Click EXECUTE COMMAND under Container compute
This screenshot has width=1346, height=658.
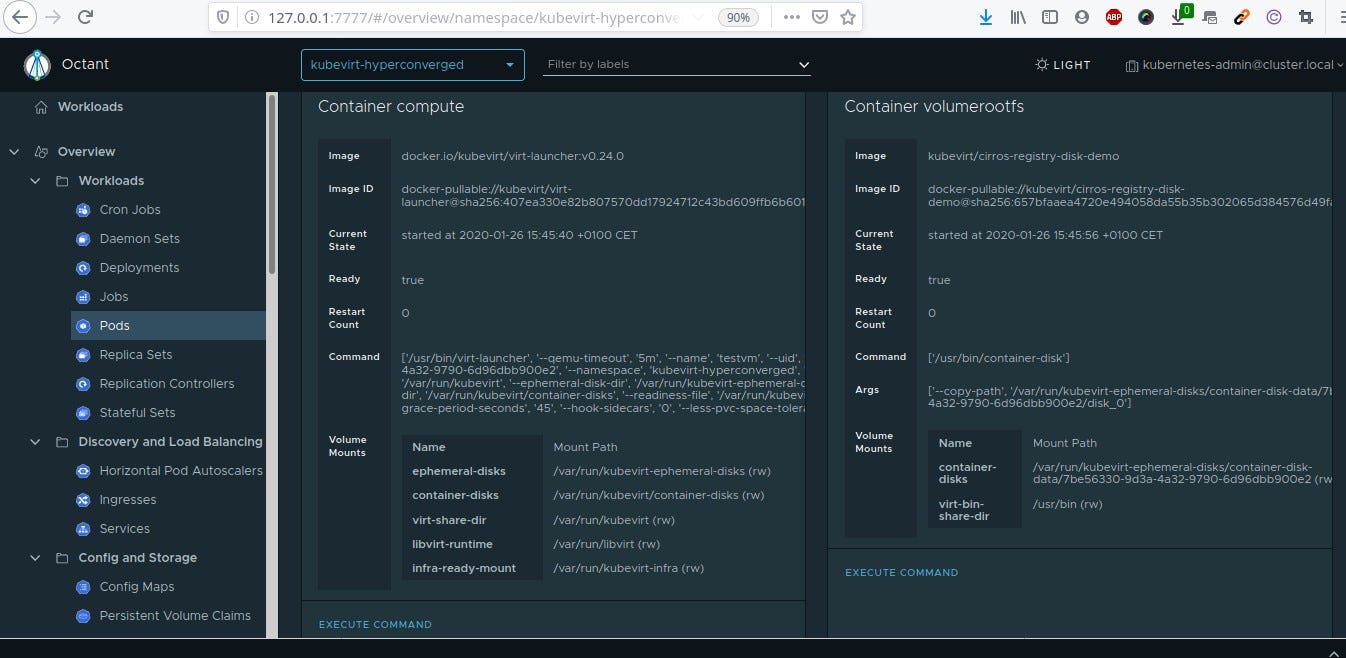pyautogui.click(x=375, y=625)
